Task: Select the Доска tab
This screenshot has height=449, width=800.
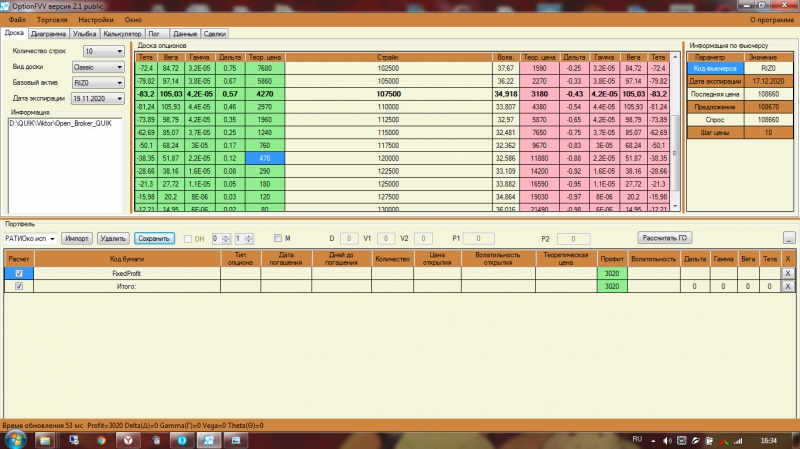Action: click(x=14, y=33)
